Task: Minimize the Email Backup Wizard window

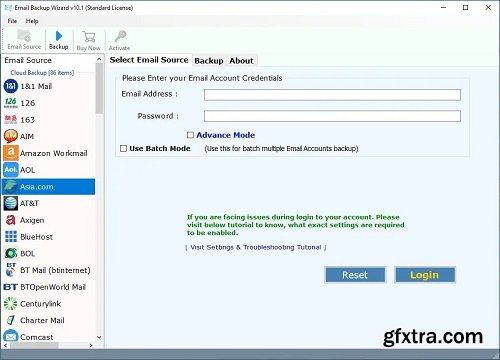Action: [x=443, y=7]
